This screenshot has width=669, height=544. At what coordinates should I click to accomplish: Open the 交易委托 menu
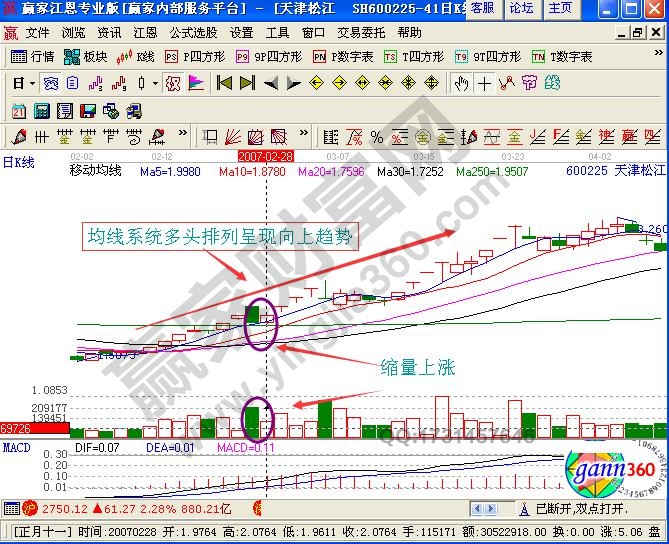point(360,32)
